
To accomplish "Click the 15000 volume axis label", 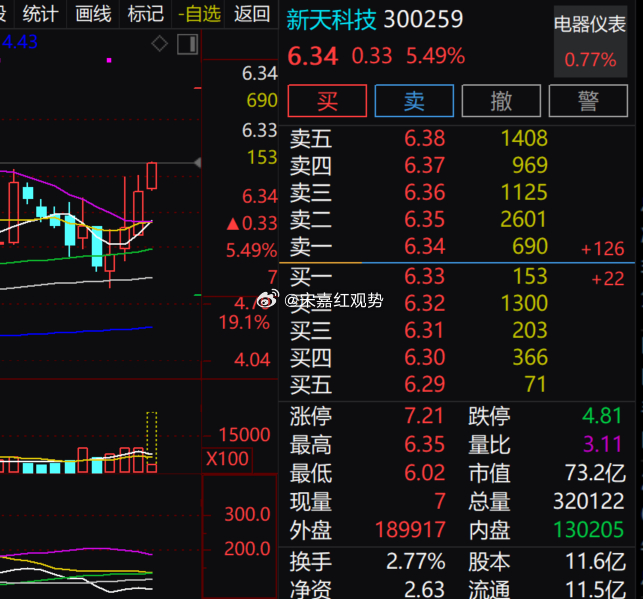I will click(244, 435).
